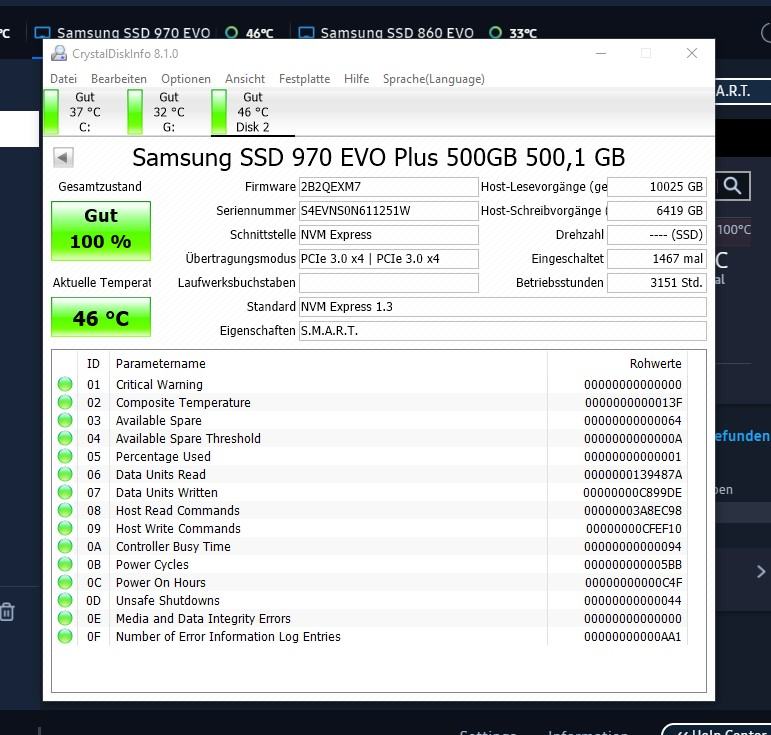Click Samsung SSD 860 EVO tab in background
The image size is (771, 735).
[397, 33]
